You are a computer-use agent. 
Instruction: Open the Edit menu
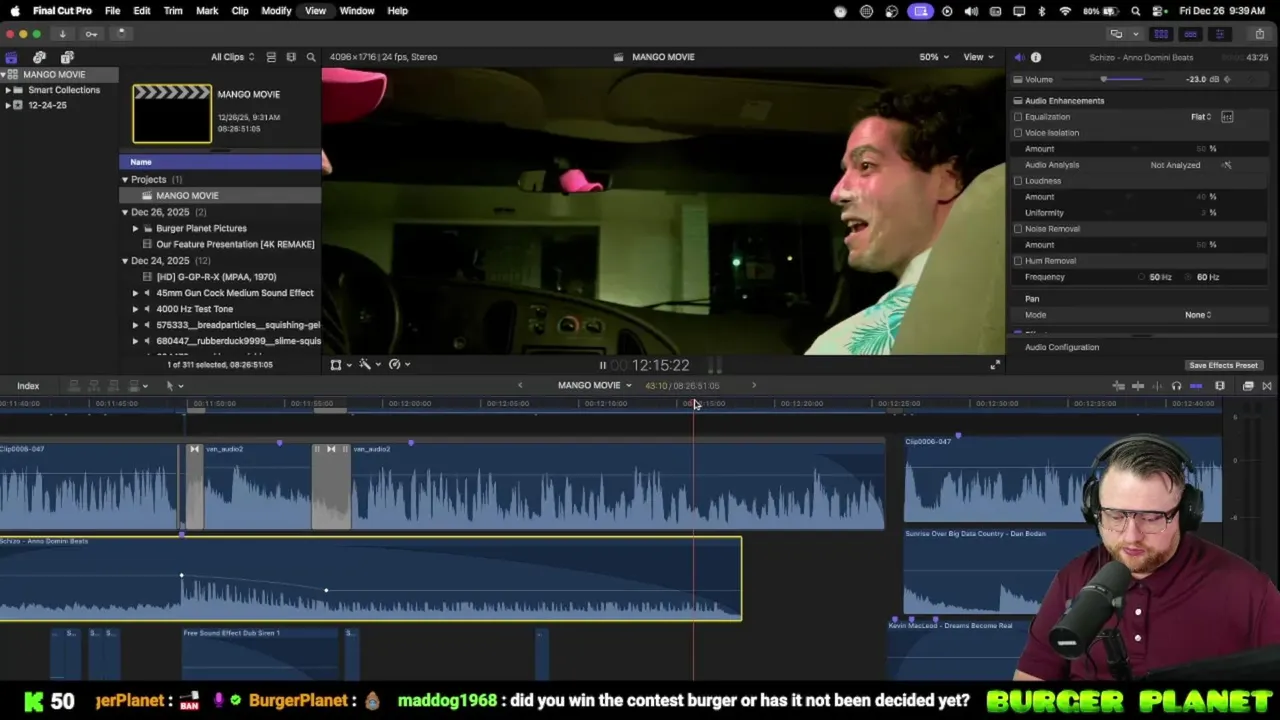click(x=142, y=11)
